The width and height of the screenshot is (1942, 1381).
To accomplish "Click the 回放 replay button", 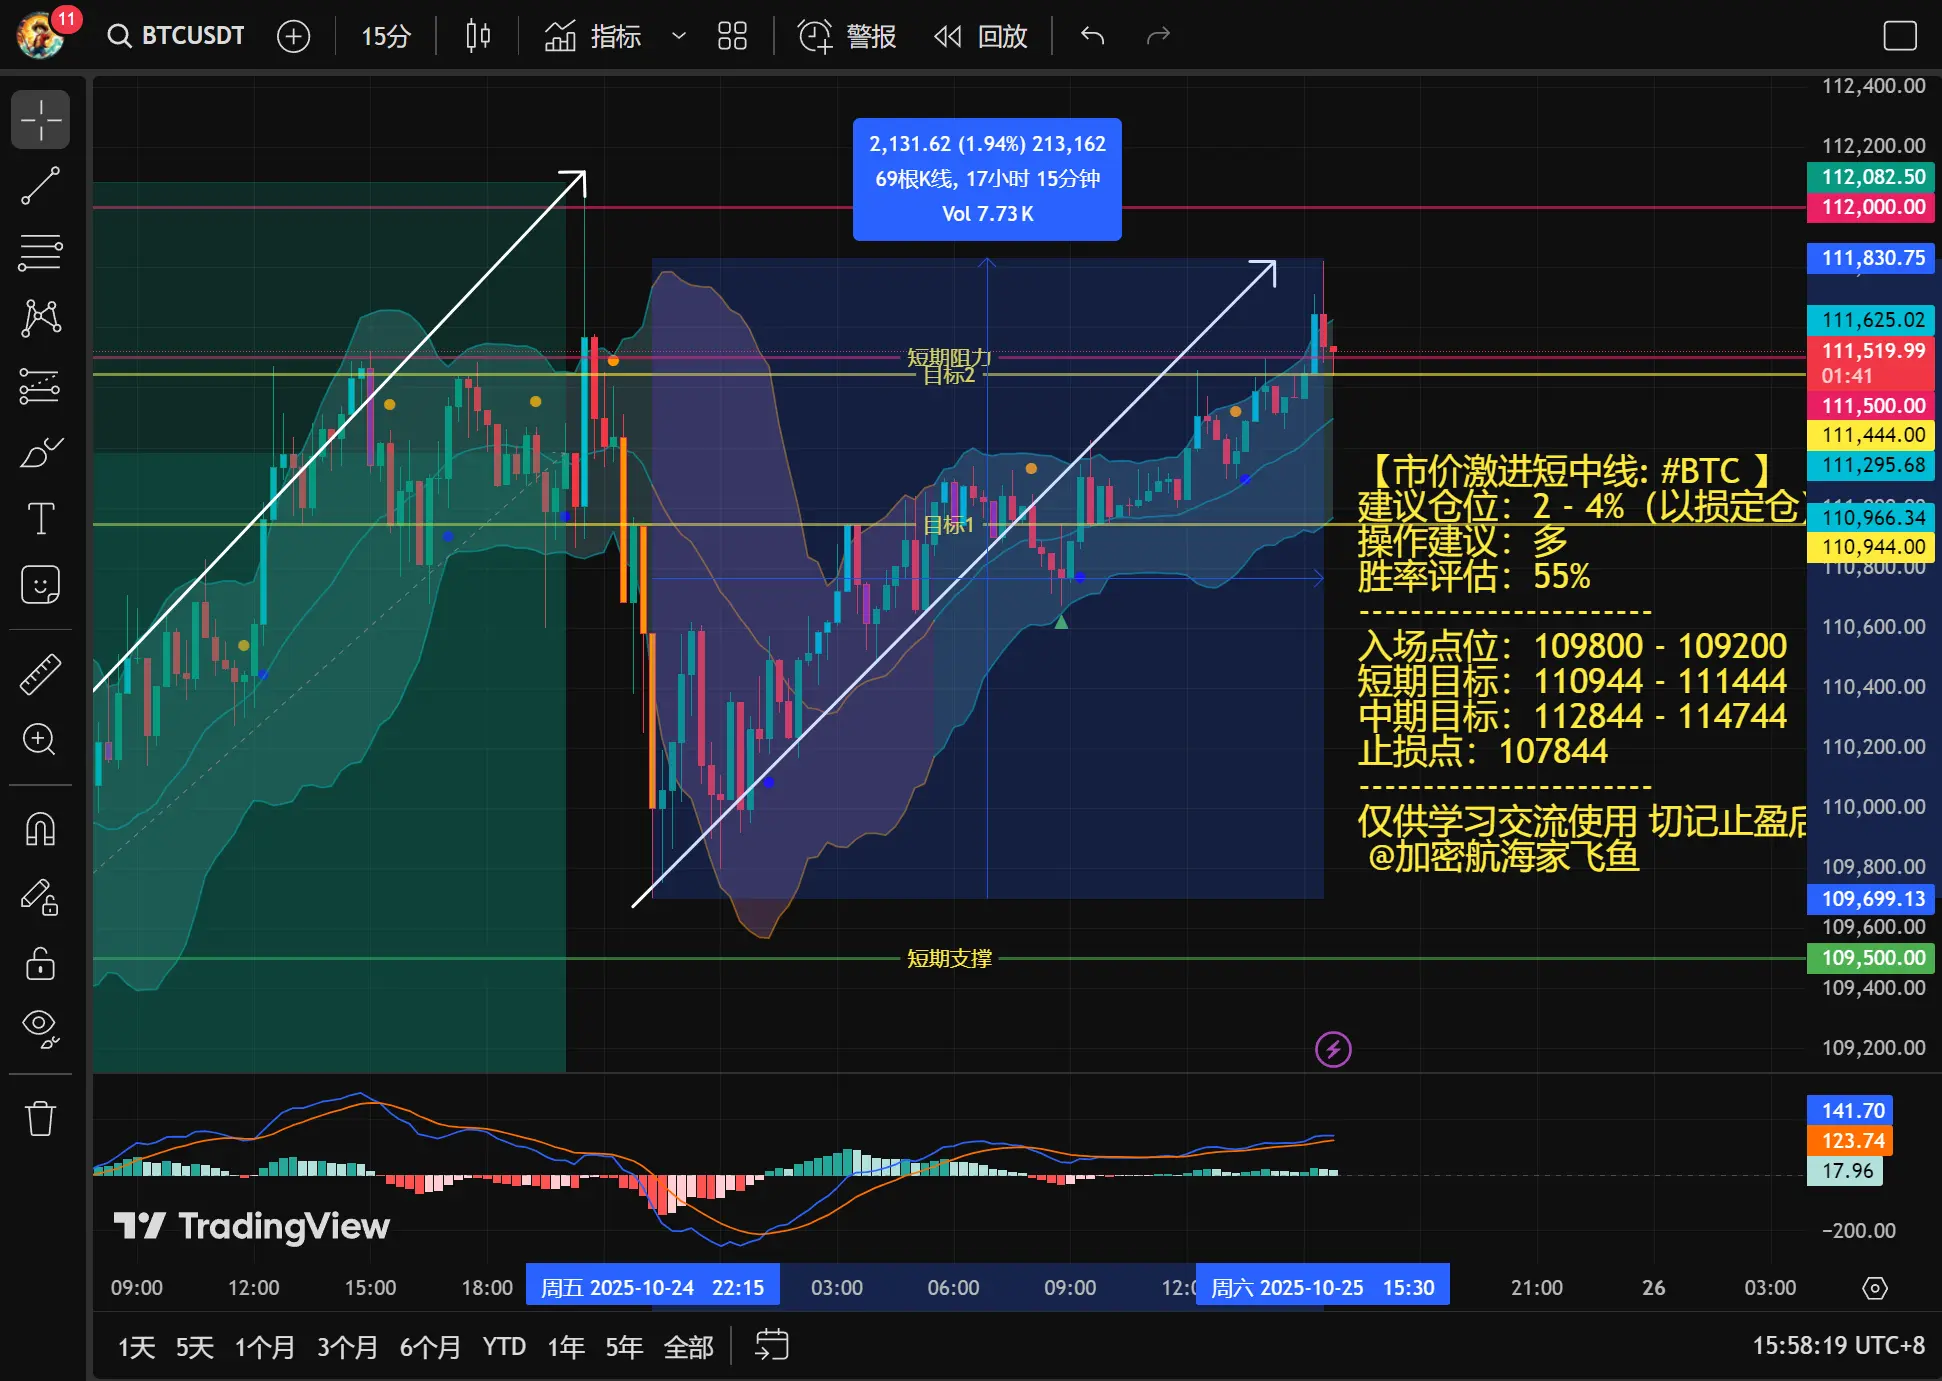I will point(981,36).
